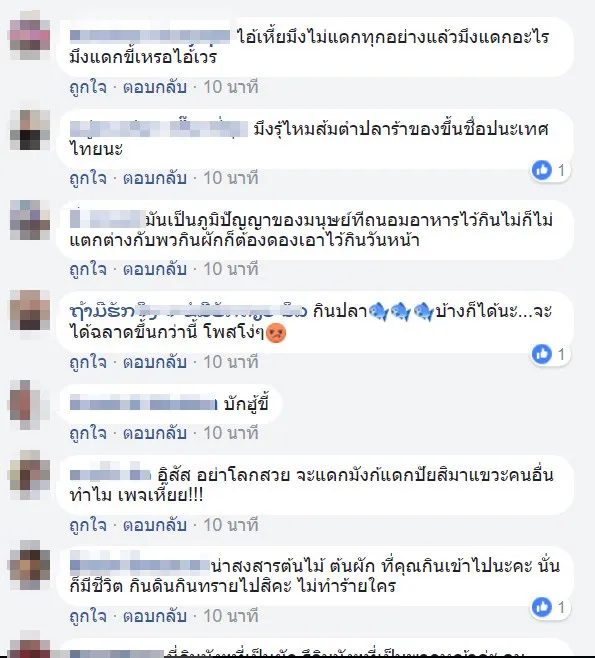Viewport: 595px width, 658px height.
Task: Reply to the ส้มตำปลาร้า comment
Action: (155, 178)
